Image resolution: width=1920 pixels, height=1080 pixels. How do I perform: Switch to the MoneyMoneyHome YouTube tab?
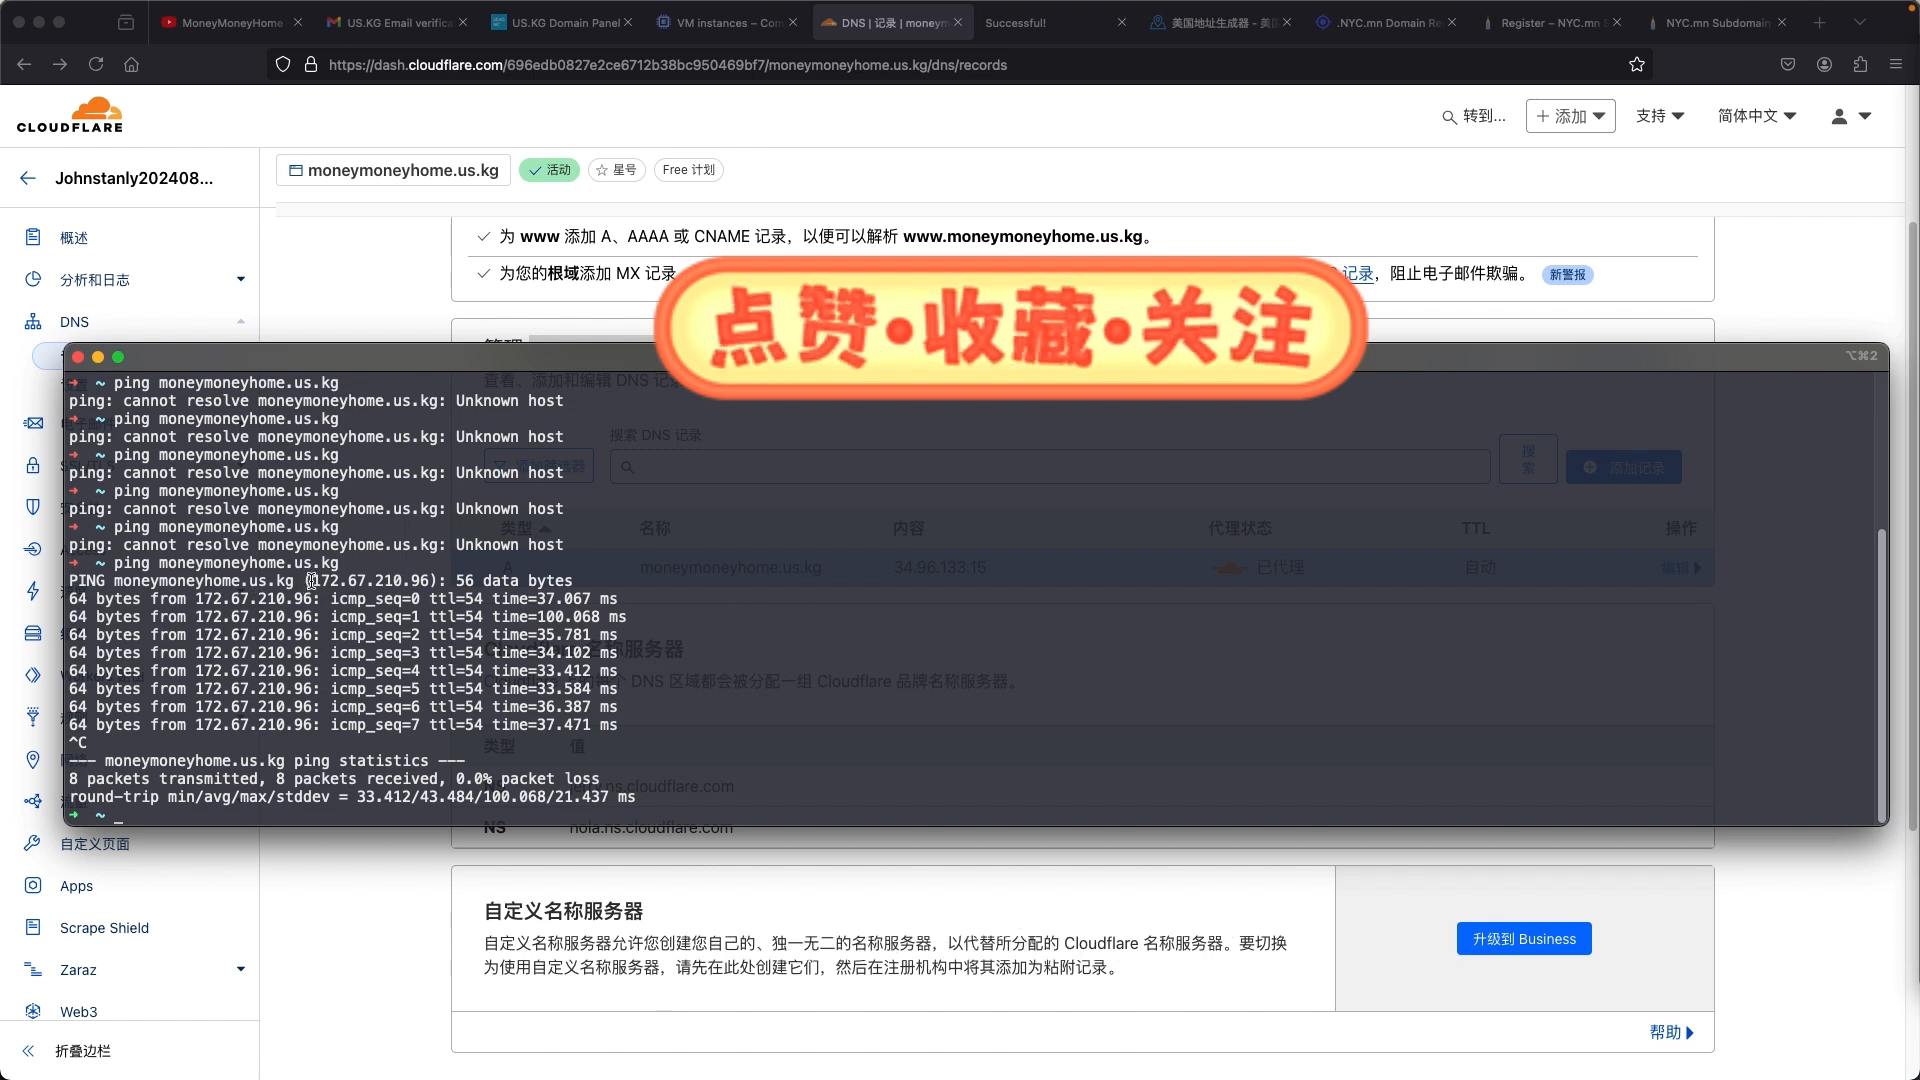[232, 22]
